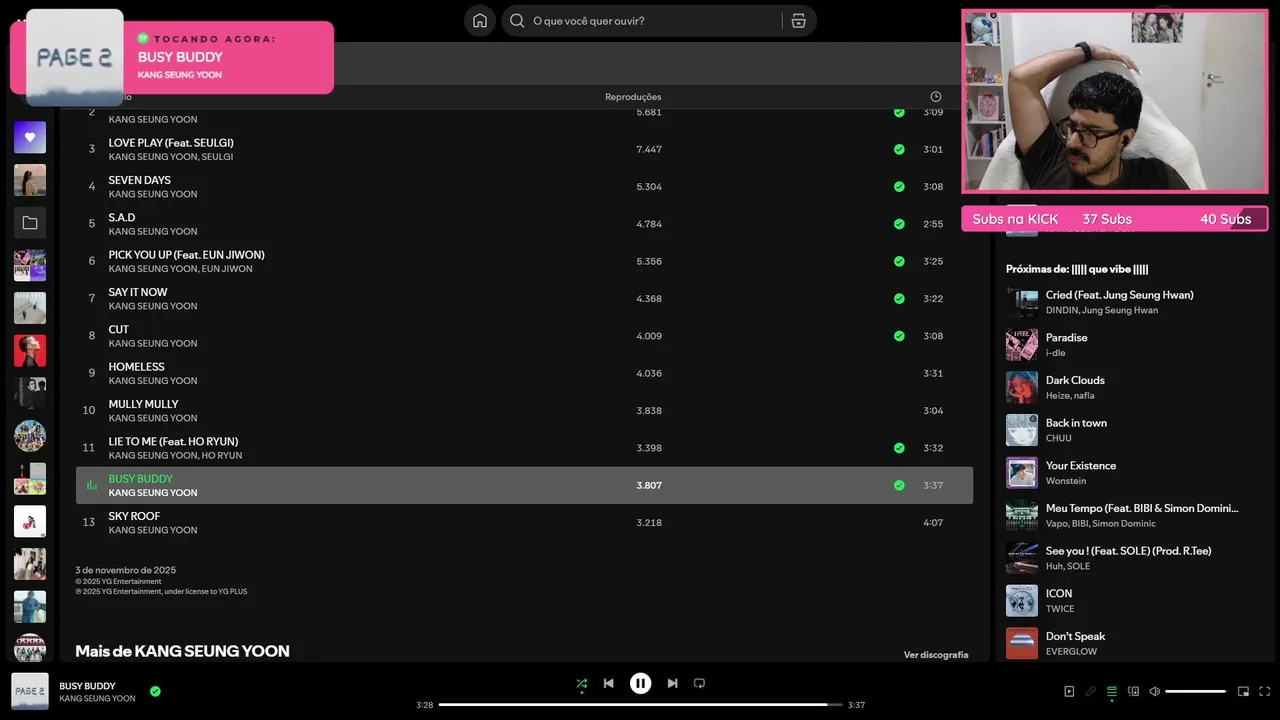Play queued song ICON by TWICE
Viewport: 1280px width, 720px height.
[1130, 601]
